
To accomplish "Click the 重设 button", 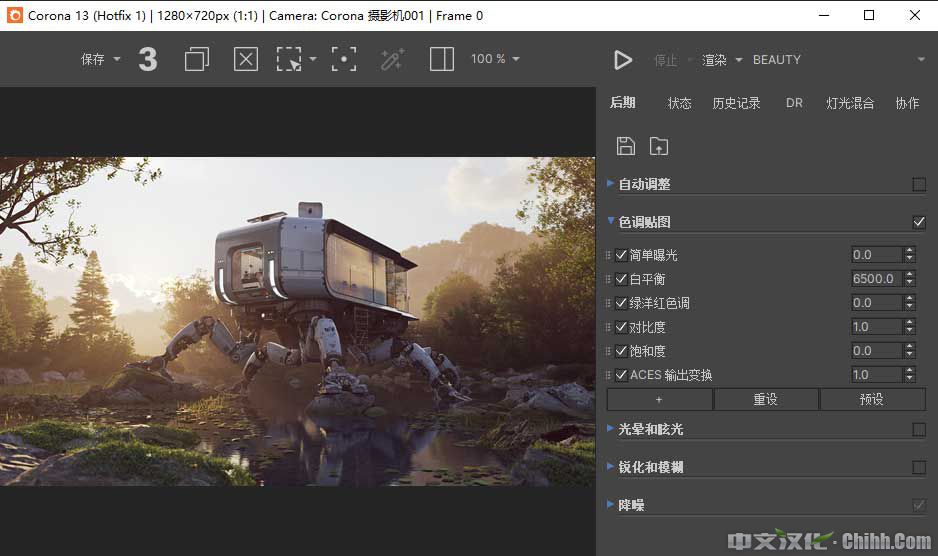I will (765, 399).
